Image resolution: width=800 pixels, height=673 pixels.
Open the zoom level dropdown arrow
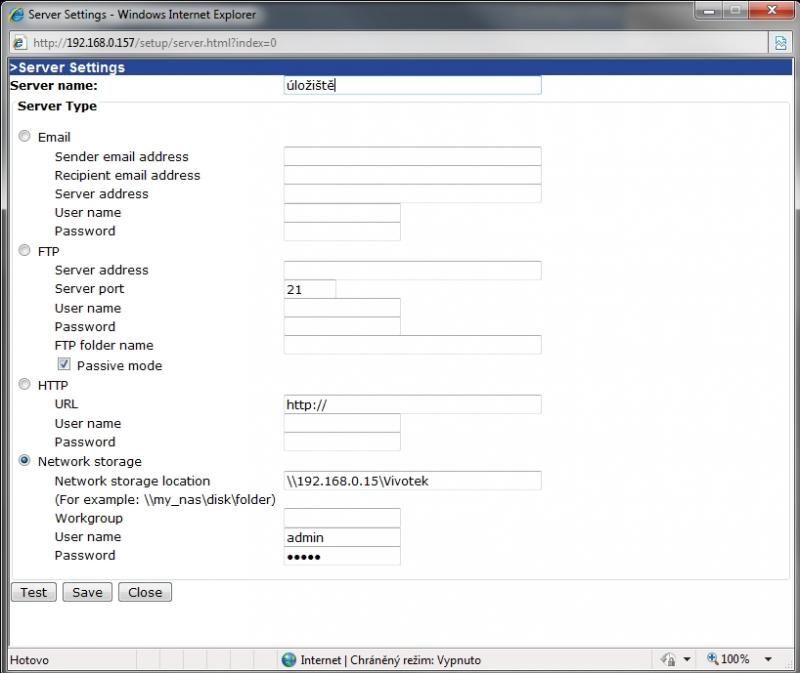(x=768, y=660)
